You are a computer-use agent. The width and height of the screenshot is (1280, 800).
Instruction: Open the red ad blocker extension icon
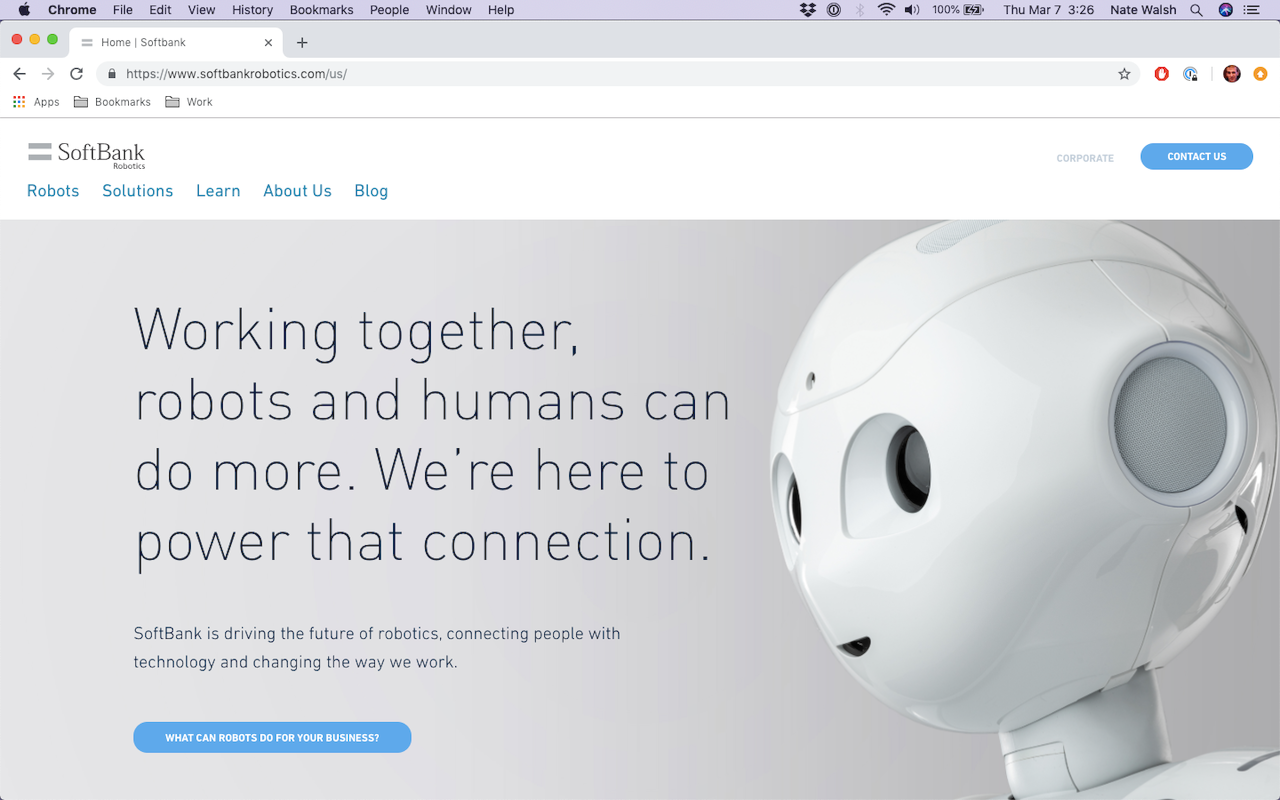[1161, 74]
